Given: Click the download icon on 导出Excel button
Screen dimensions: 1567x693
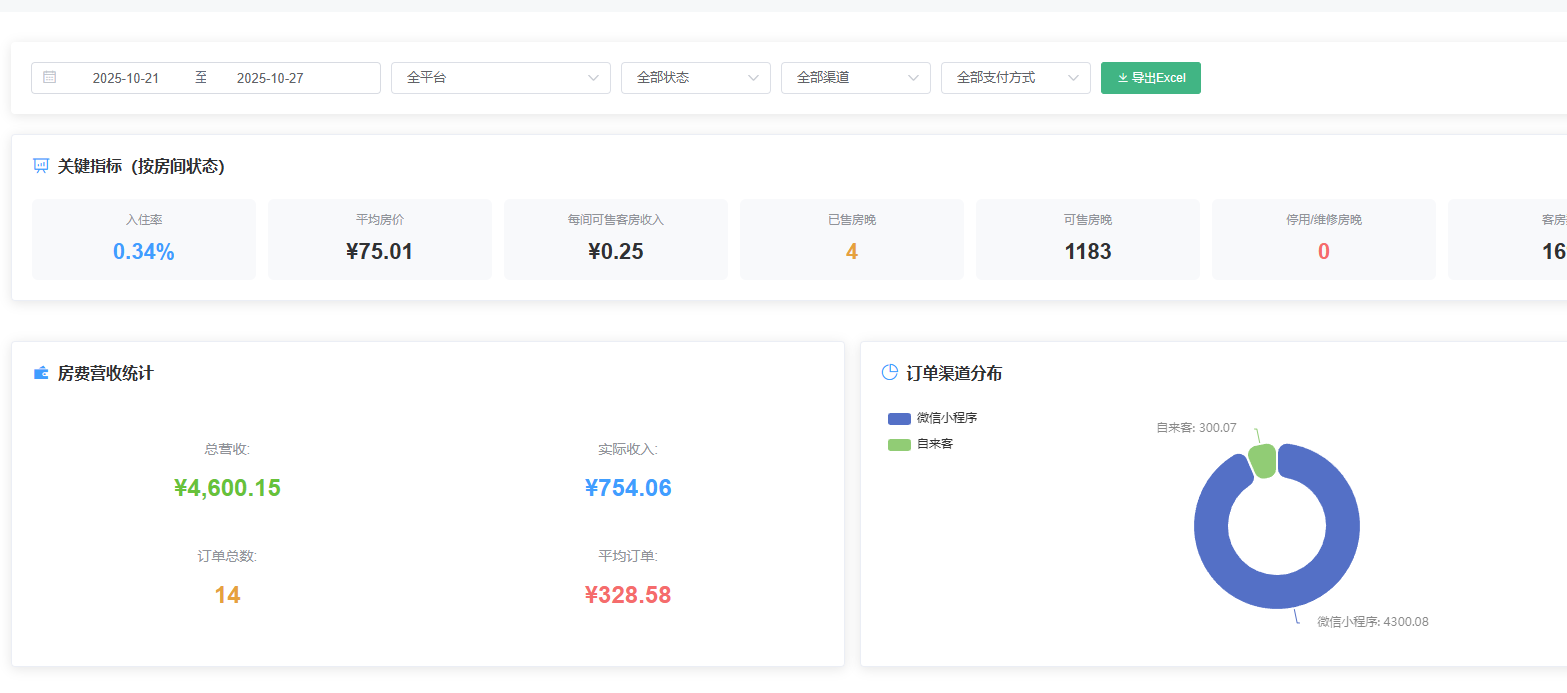Looking at the screenshot, I should (x=1122, y=78).
